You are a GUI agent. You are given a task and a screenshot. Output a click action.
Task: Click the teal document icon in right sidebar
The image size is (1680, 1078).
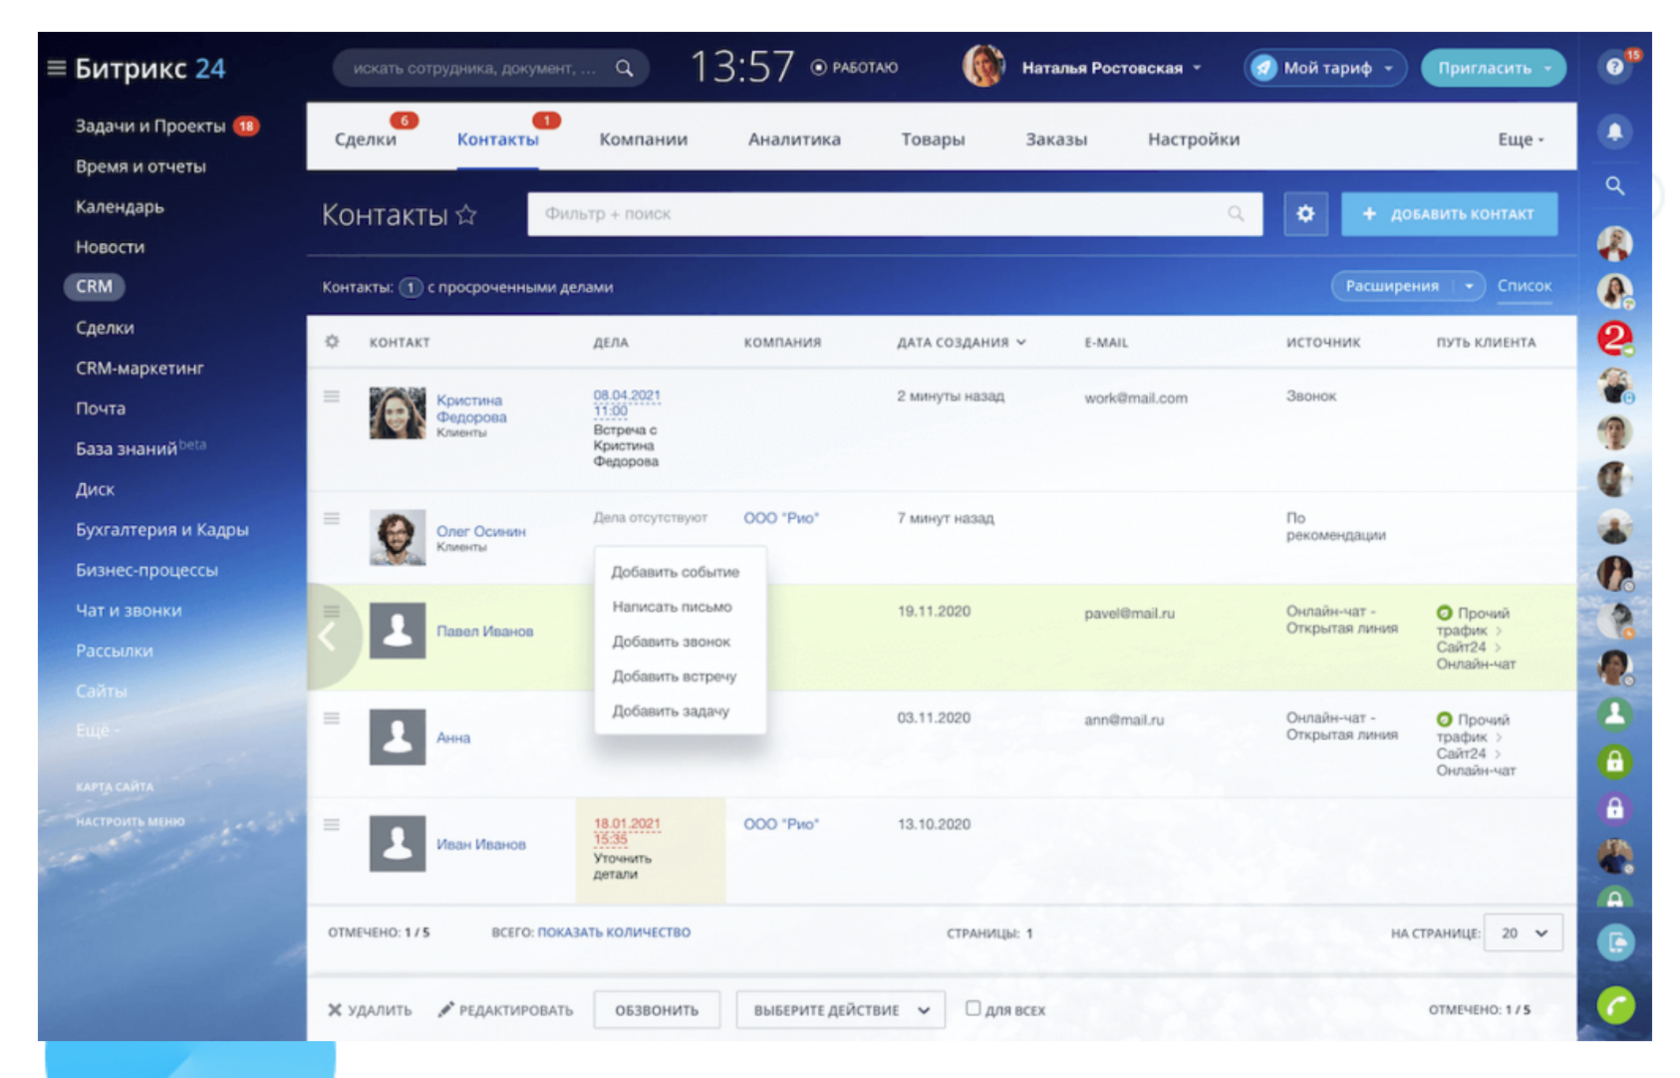click(x=1614, y=942)
